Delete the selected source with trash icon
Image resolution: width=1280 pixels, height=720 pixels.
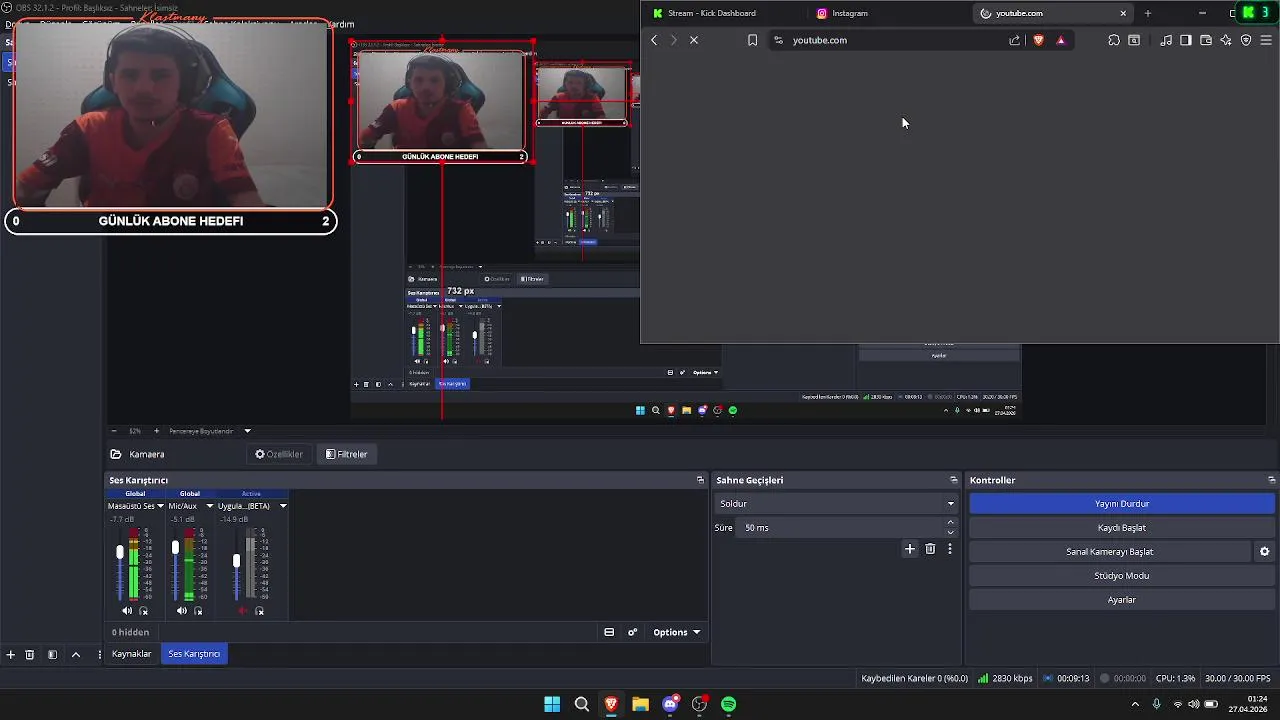click(30, 655)
